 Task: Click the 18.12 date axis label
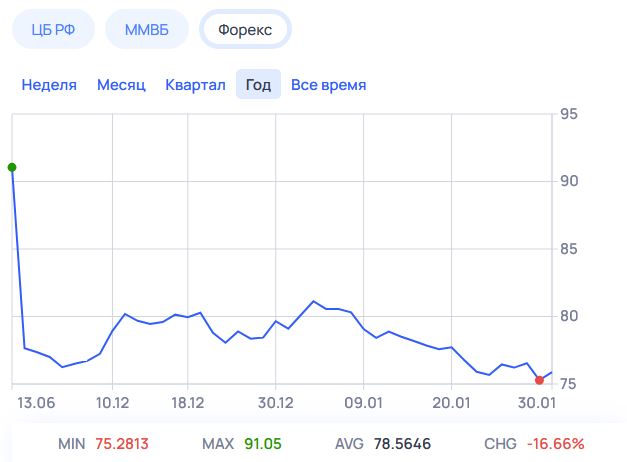[187, 402]
